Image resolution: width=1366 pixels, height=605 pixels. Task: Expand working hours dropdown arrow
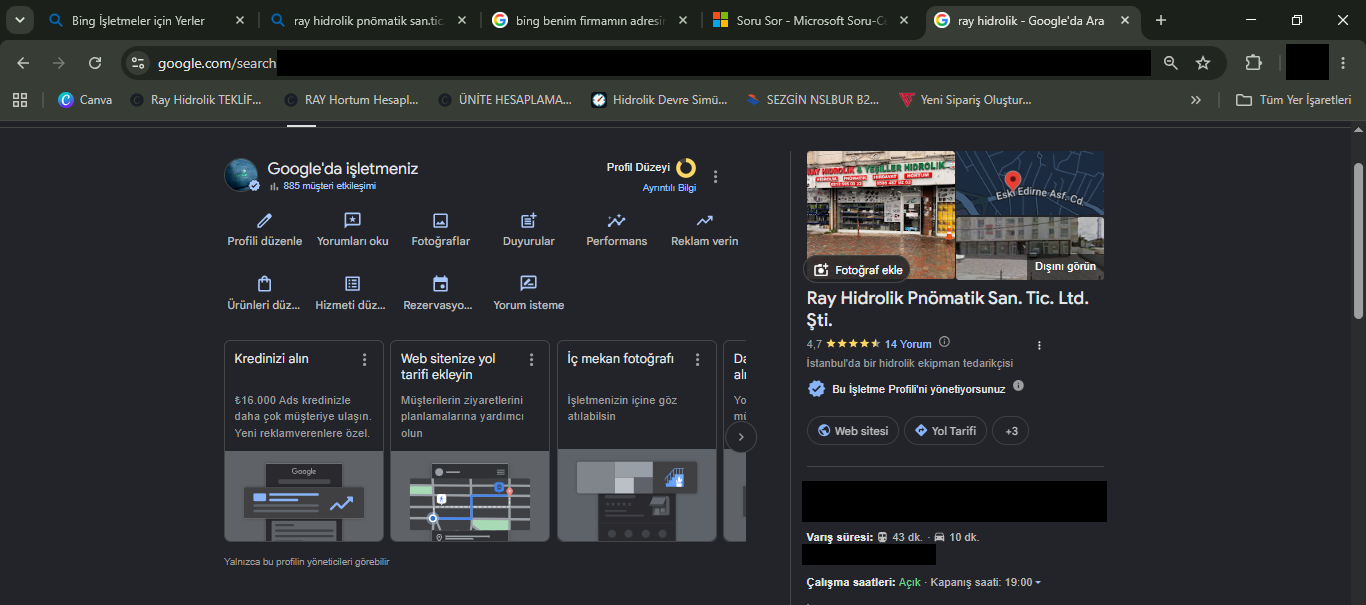pyautogui.click(x=1037, y=583)
